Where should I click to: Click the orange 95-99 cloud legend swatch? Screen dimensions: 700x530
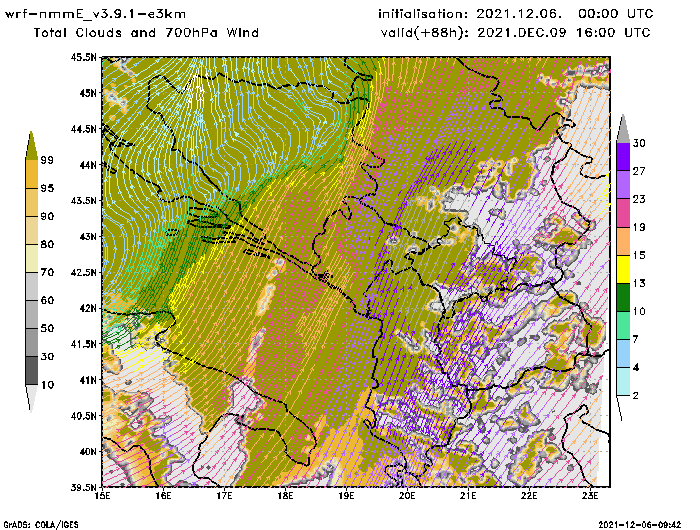tap(31, 174)
